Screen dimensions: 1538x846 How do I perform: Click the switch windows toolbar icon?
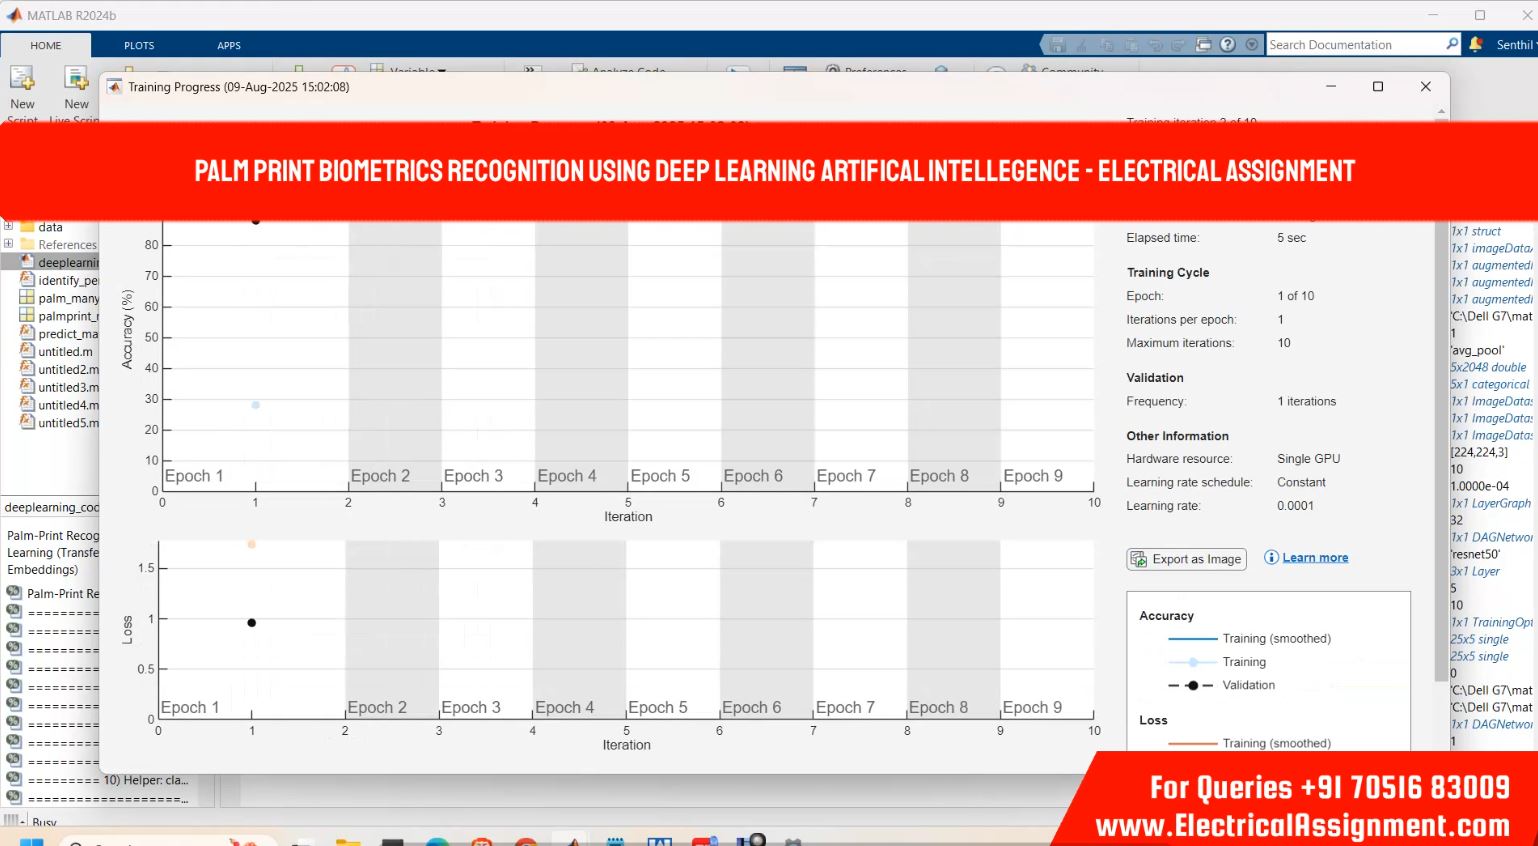[x=1204, y=45]
